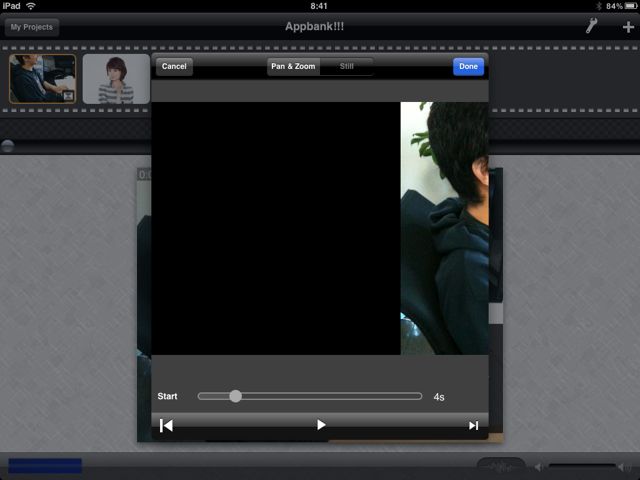Click the 4s duration label

point(439,397)
